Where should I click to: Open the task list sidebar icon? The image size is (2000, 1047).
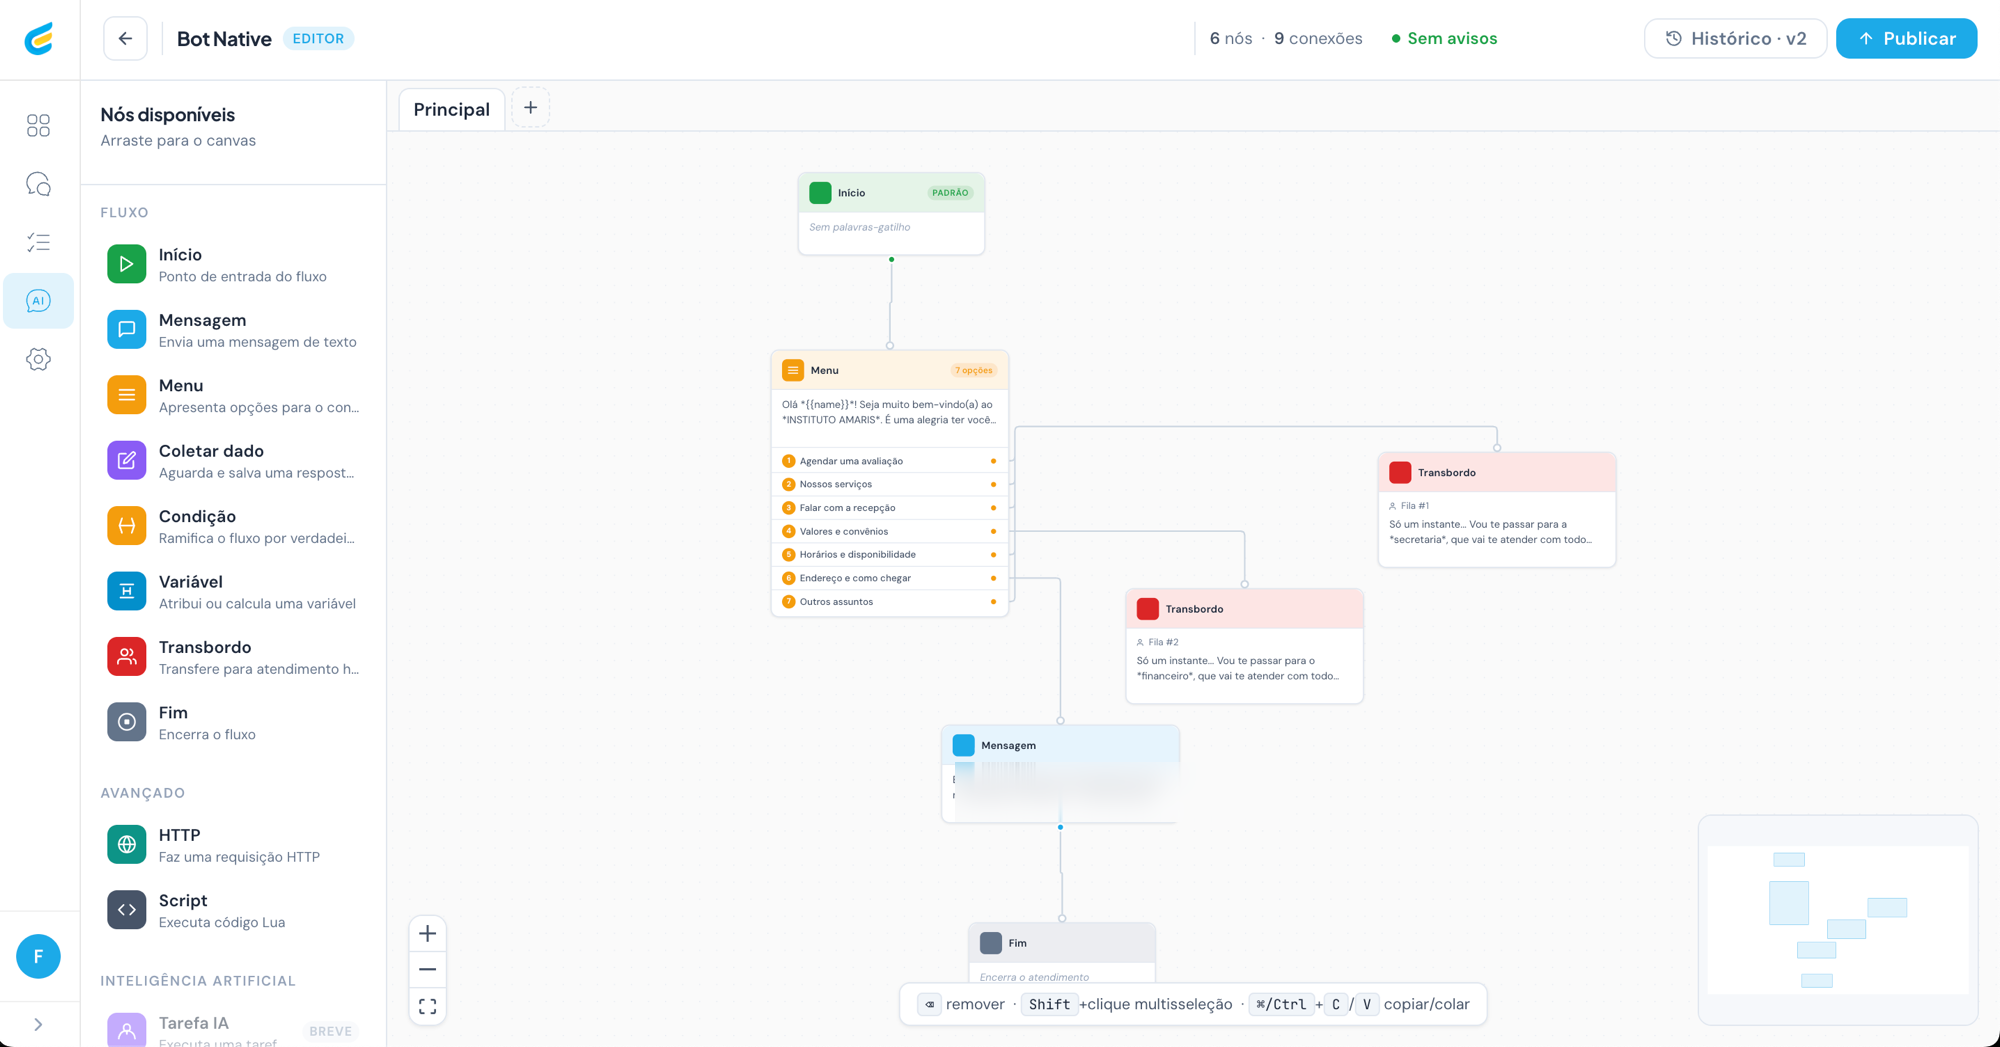point(38,242)
